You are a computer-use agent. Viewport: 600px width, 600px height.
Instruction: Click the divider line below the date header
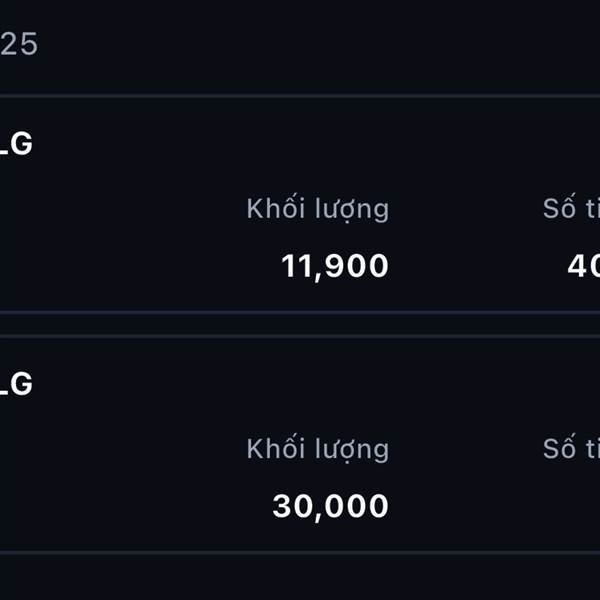click(x=300, y=96)
